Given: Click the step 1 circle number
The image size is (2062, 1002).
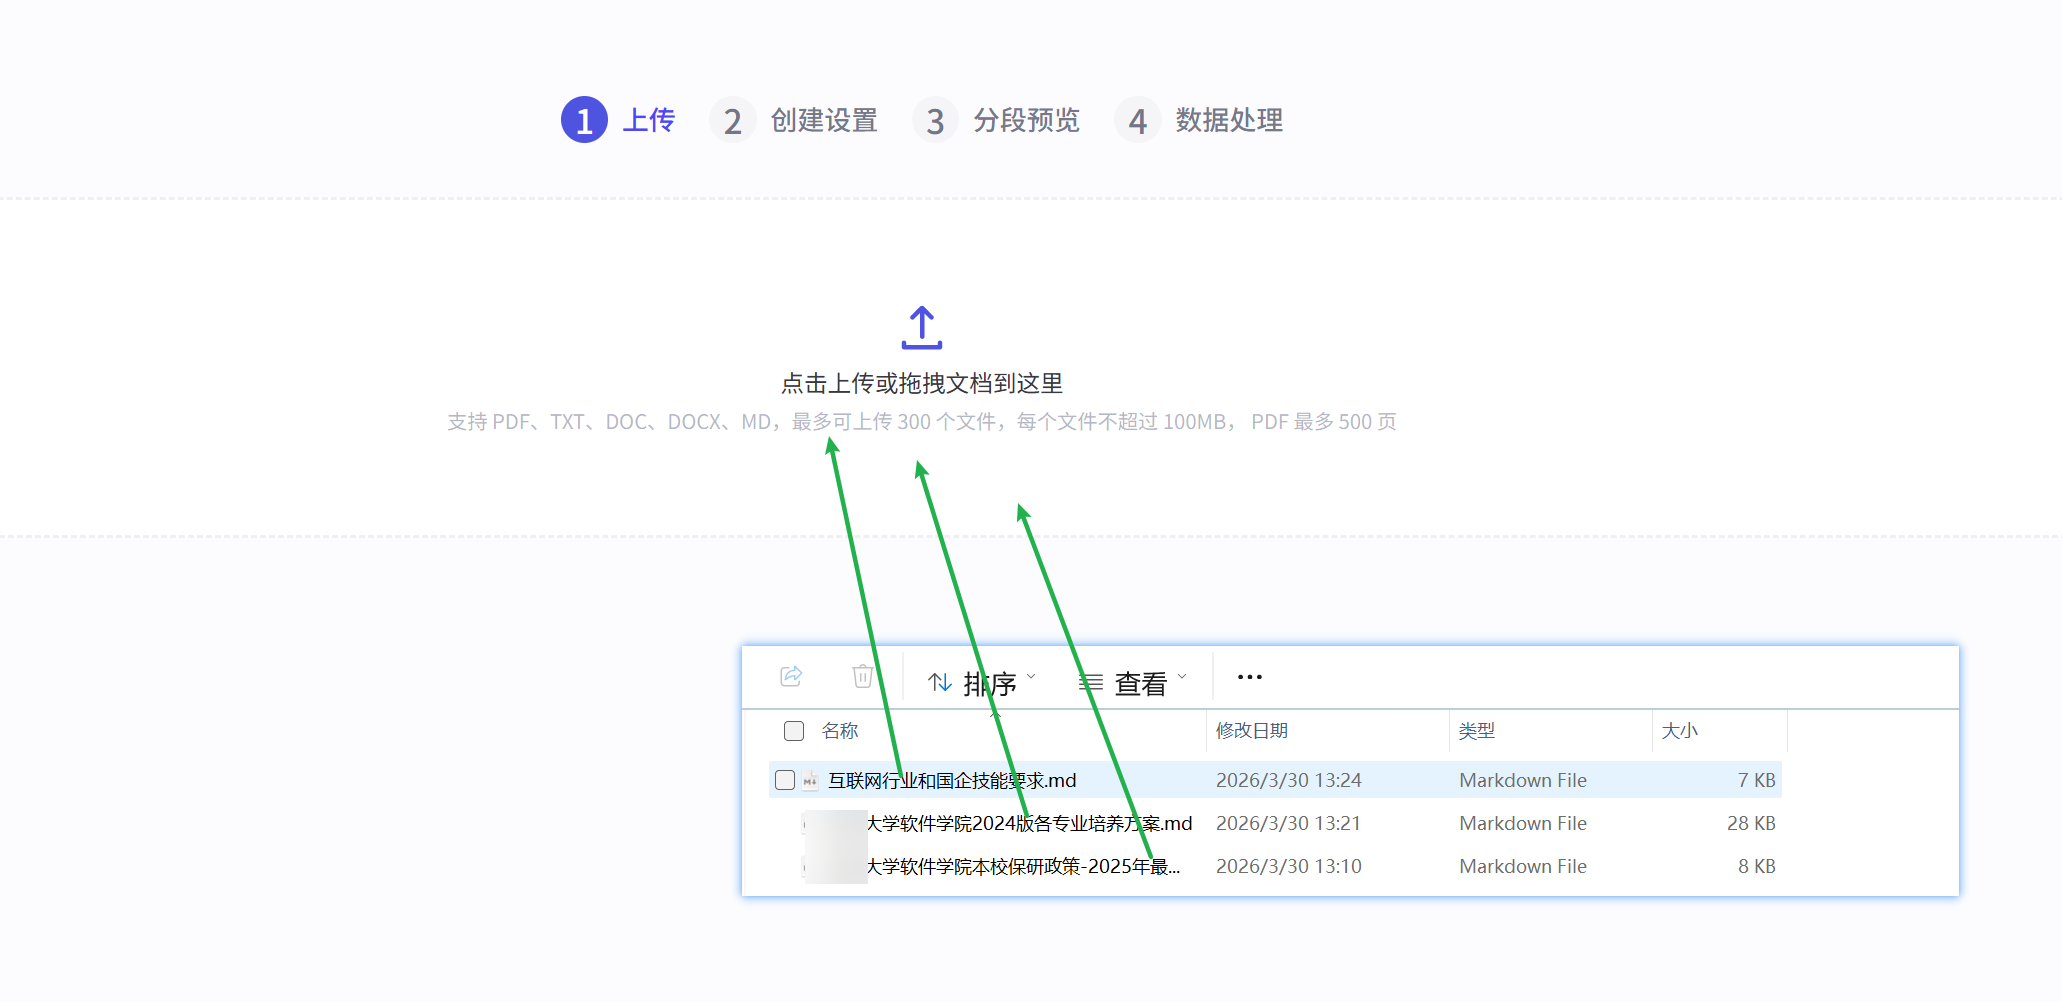Looking at the screenshot, I should (x=584, y=121).
